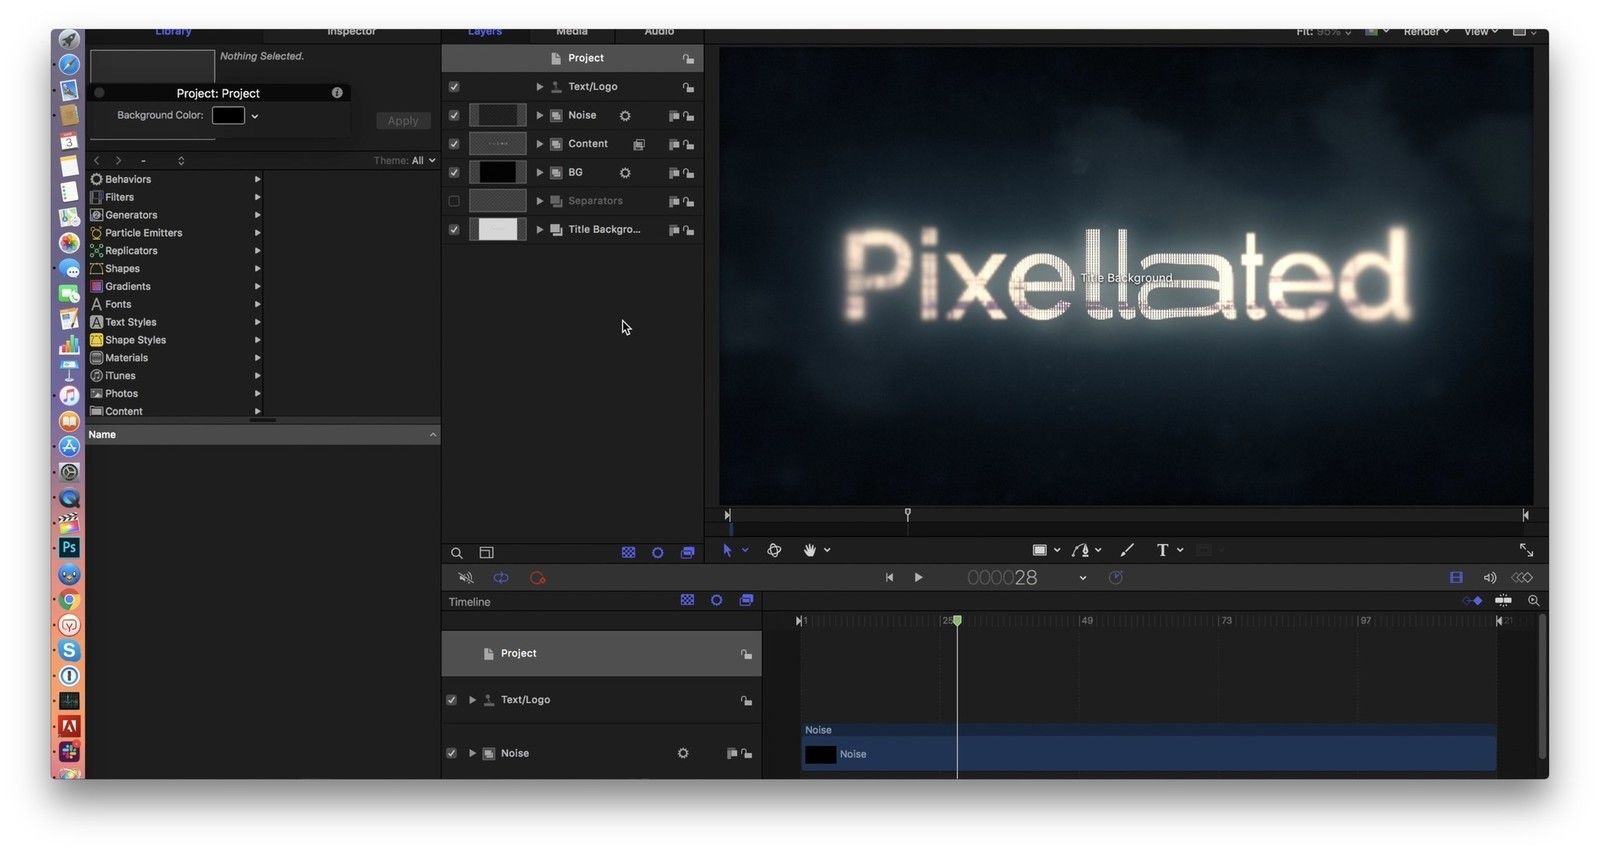The width and height of the screenshot is (1600, 852).
Task: Expand Text/Logo group in the timeline
Action: tap(472, 700)
